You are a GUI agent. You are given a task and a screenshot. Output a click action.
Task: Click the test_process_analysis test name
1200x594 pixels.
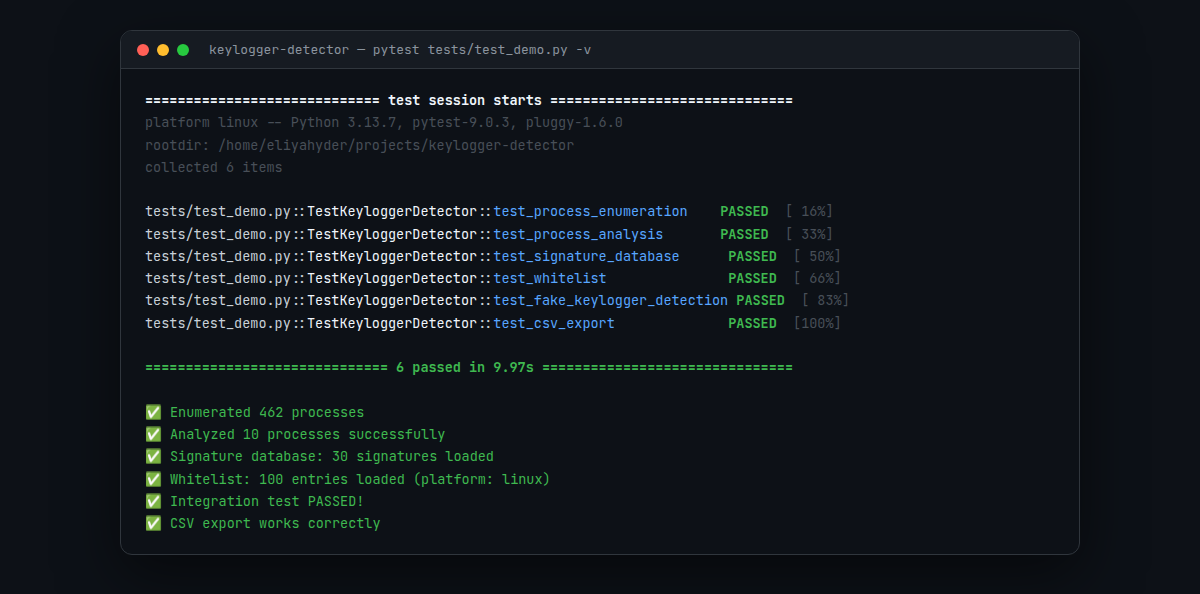coord(578,234)
